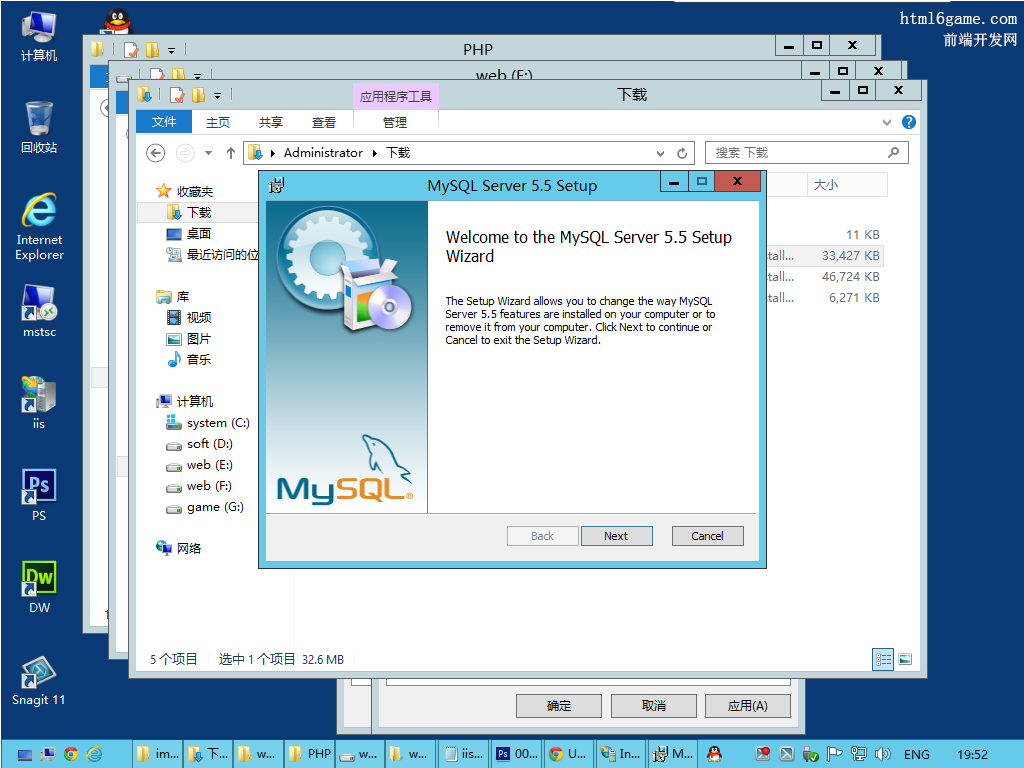The width and height of the screenshot is (1024, 768).
Task: Open the 共享 ribbon tab
Action: 270,122
